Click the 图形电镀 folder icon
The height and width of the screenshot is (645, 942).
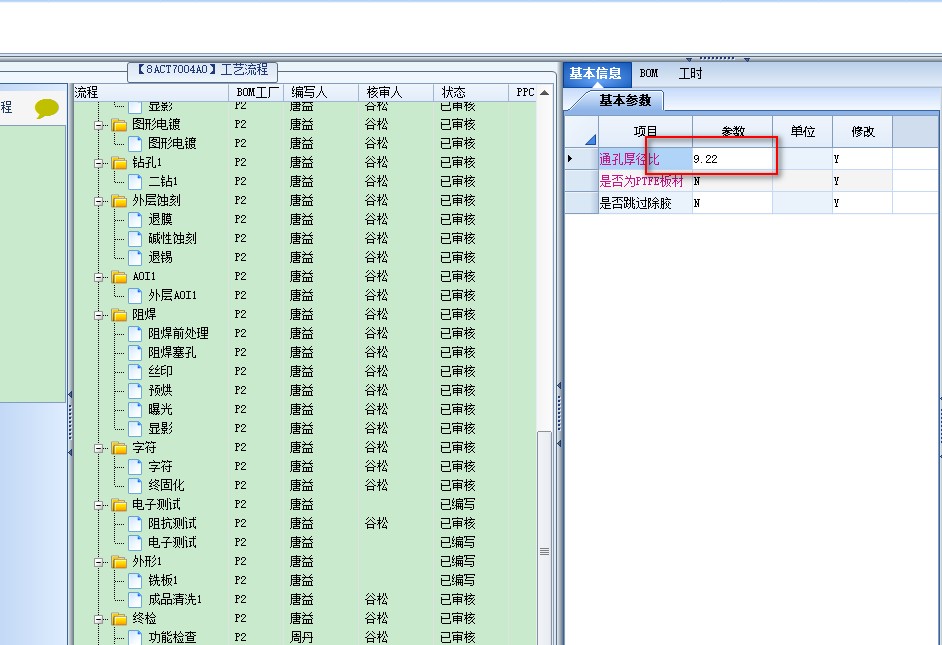pyautogui.click(x=119, y=125)
